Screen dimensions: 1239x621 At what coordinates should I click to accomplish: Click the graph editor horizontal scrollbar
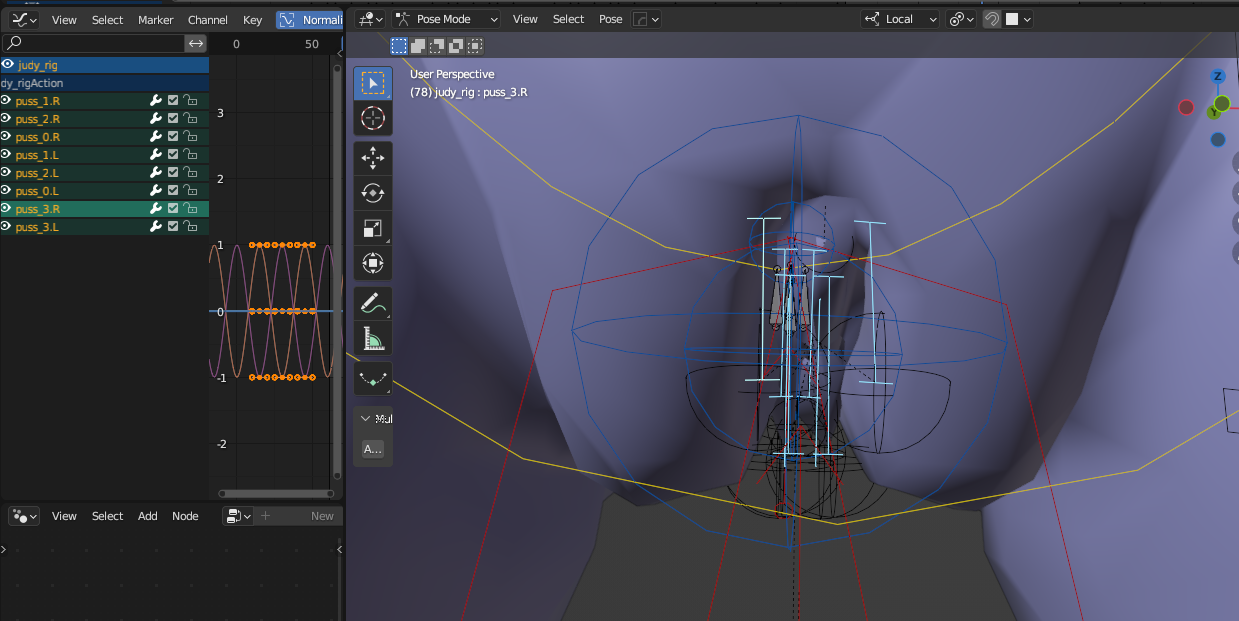click(x=275, y=493)
